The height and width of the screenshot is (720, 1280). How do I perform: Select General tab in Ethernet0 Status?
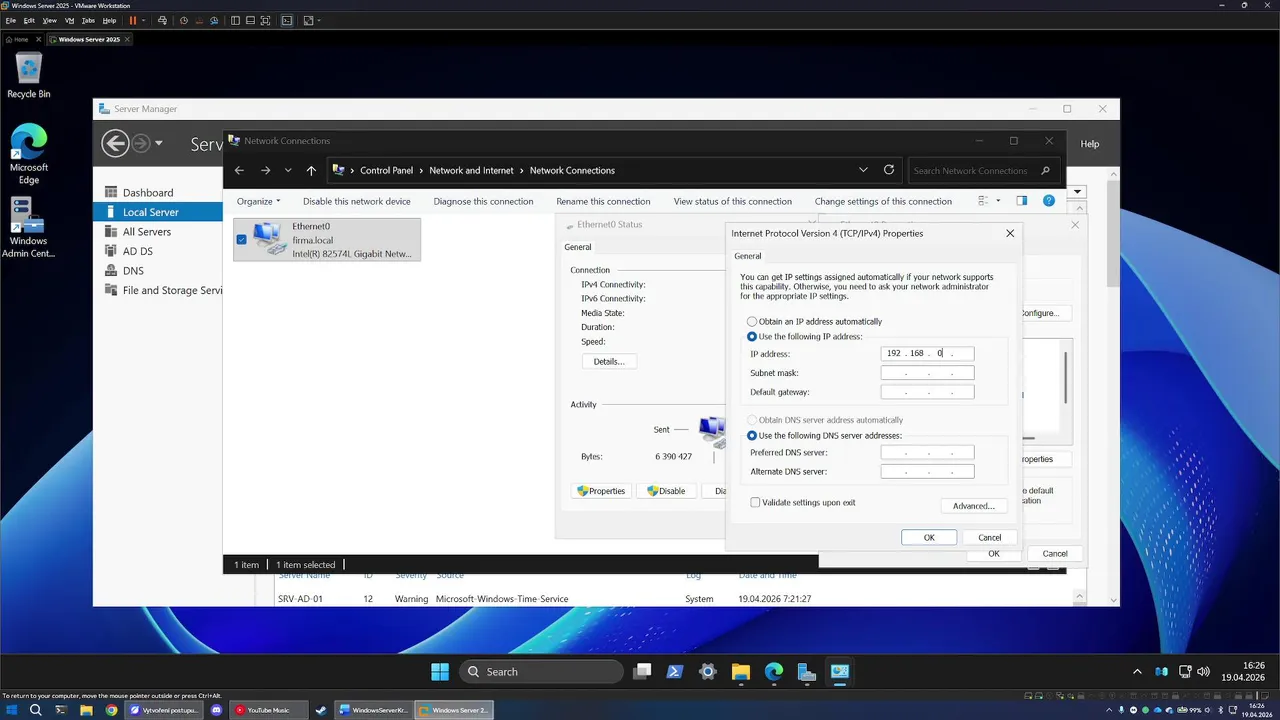[578, 247]
